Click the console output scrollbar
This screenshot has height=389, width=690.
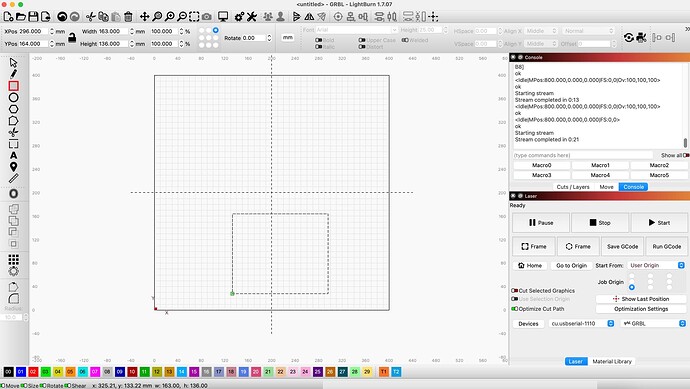pos(685,143)
